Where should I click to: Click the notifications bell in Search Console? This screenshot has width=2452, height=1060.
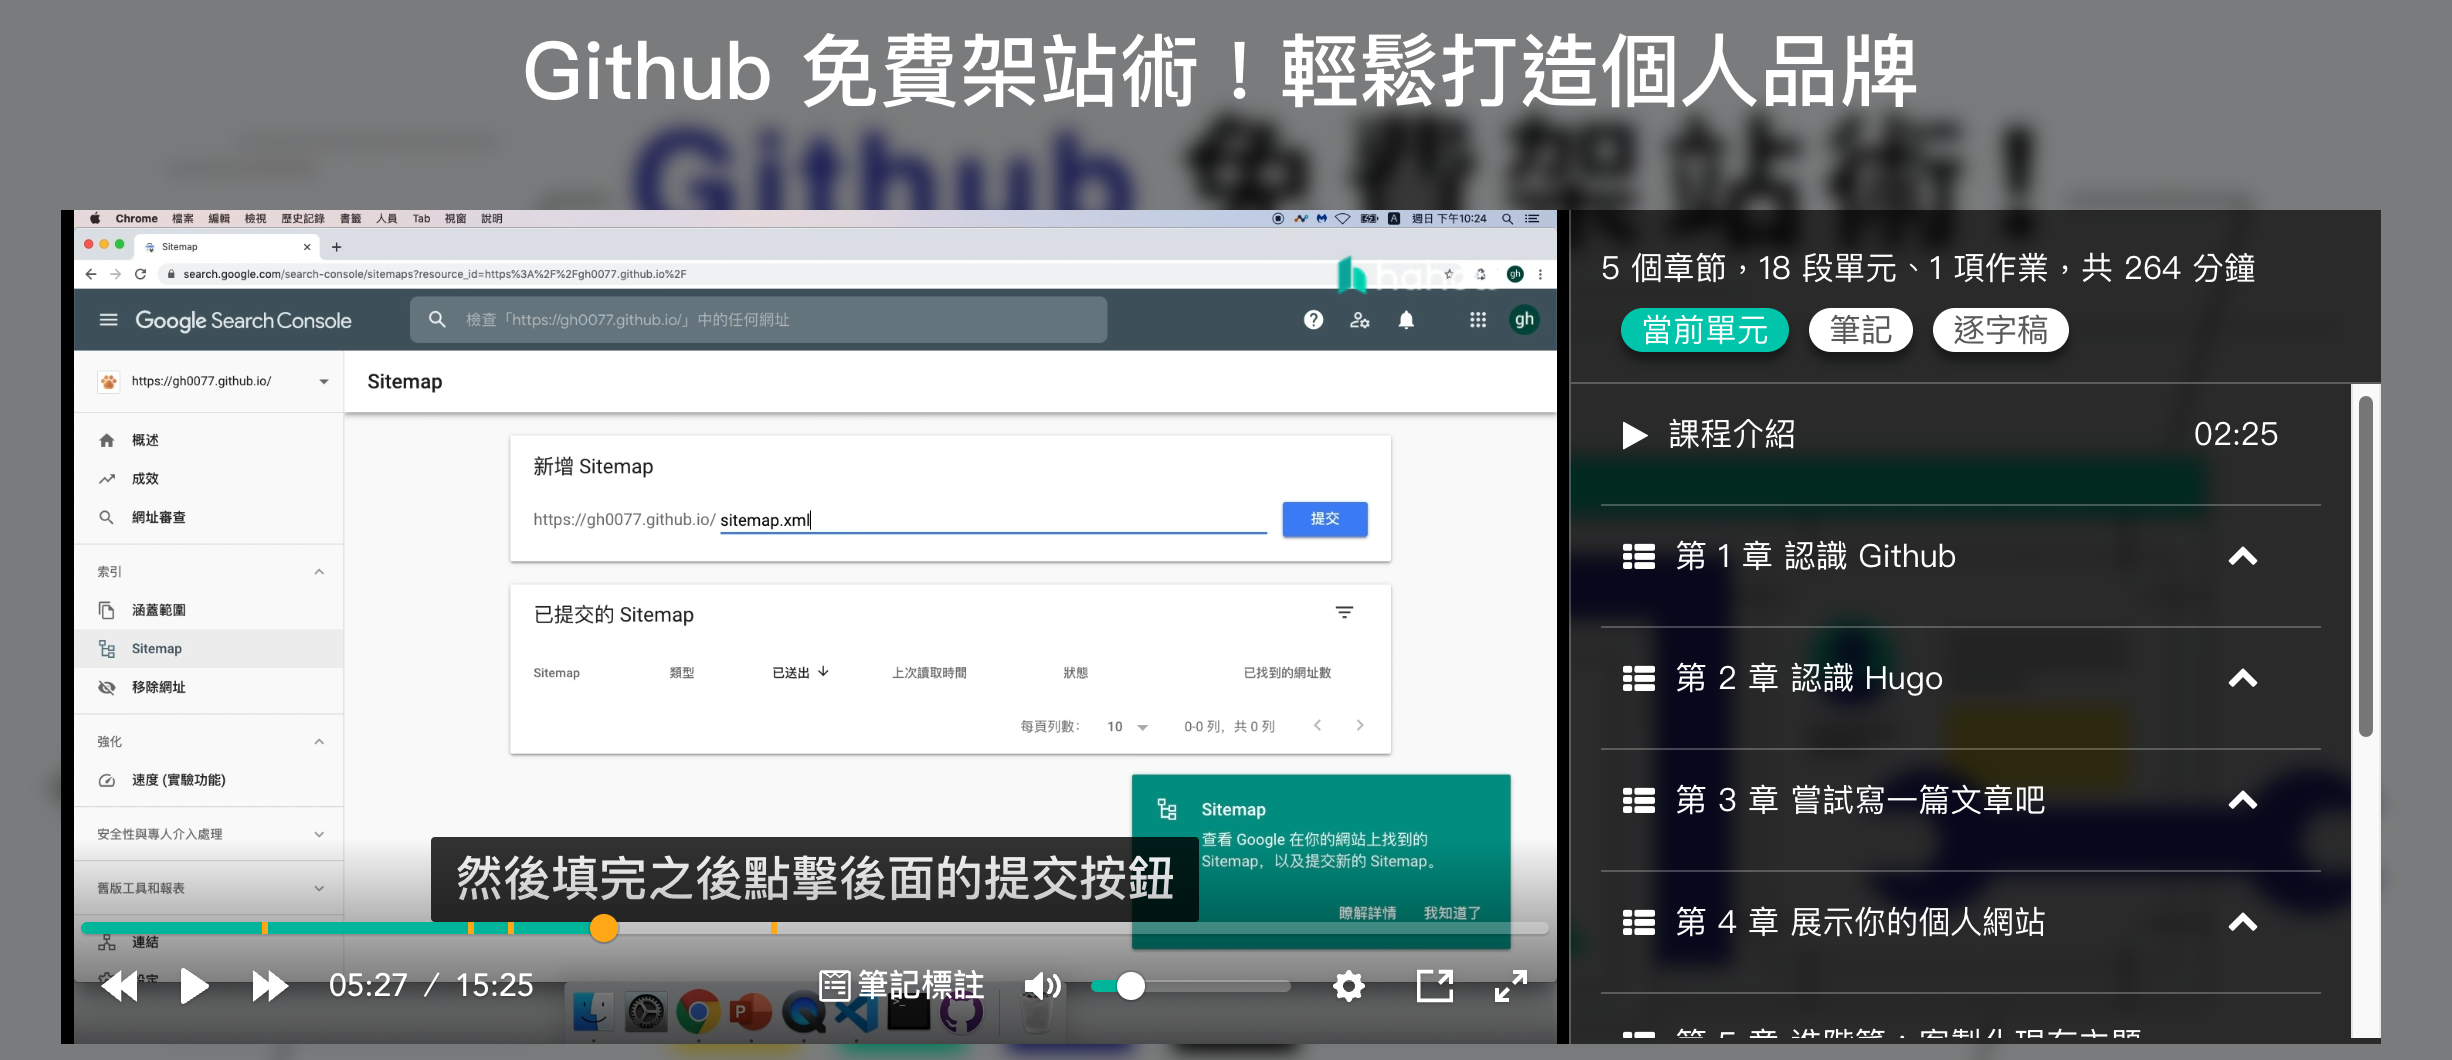click(x=1406, y=320)
